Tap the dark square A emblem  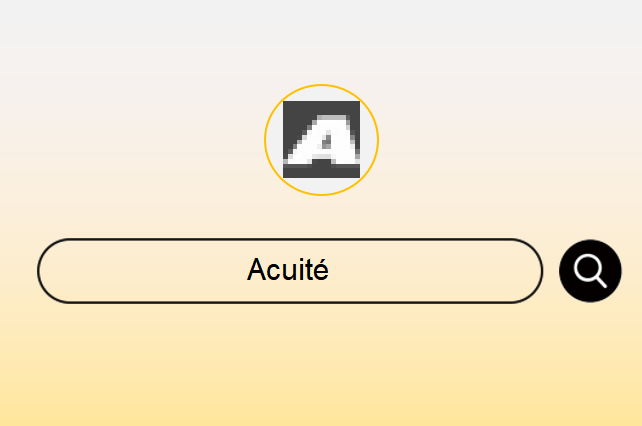tap(321, 139)
